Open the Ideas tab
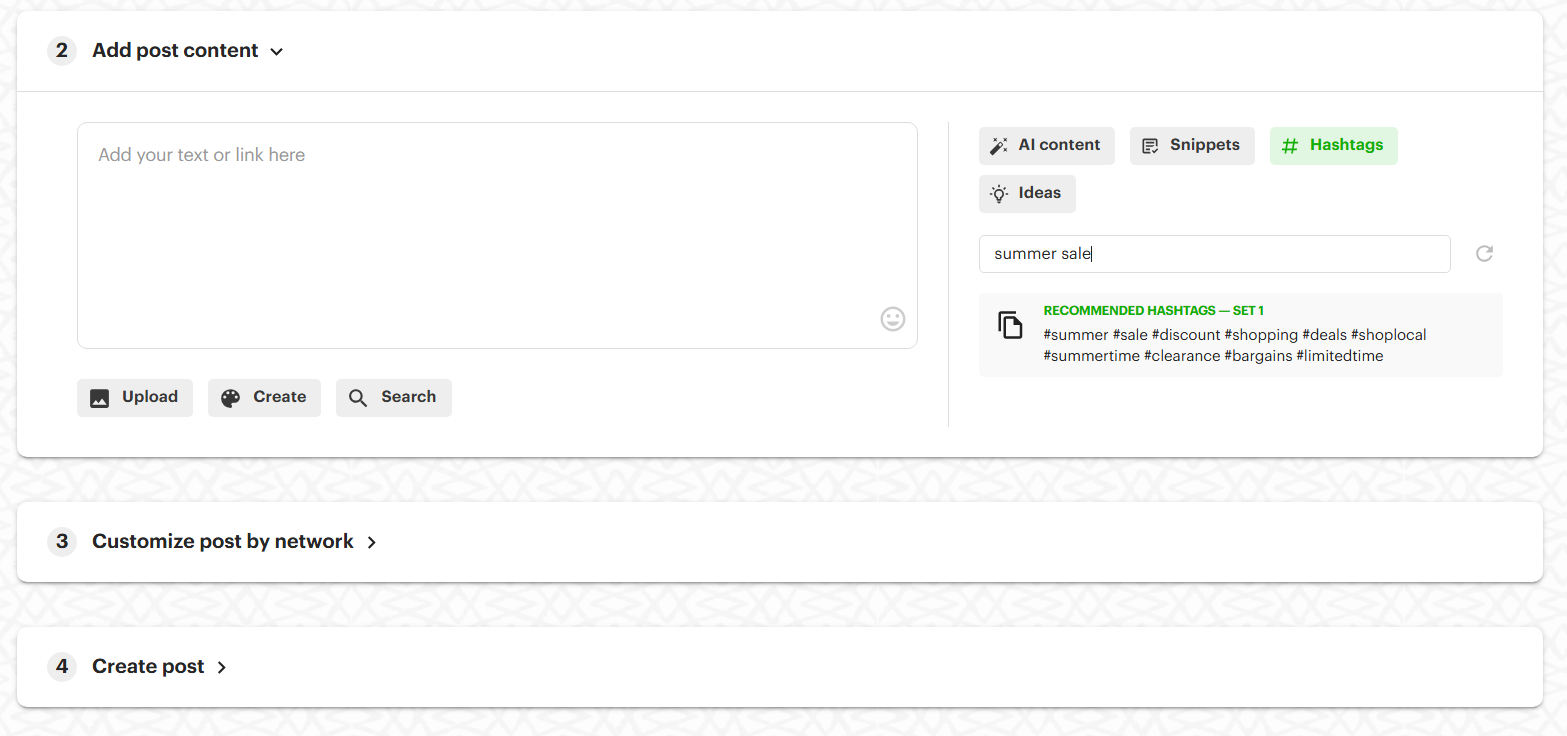Viewport: 1567px width, 736px height. [1027, 194]
